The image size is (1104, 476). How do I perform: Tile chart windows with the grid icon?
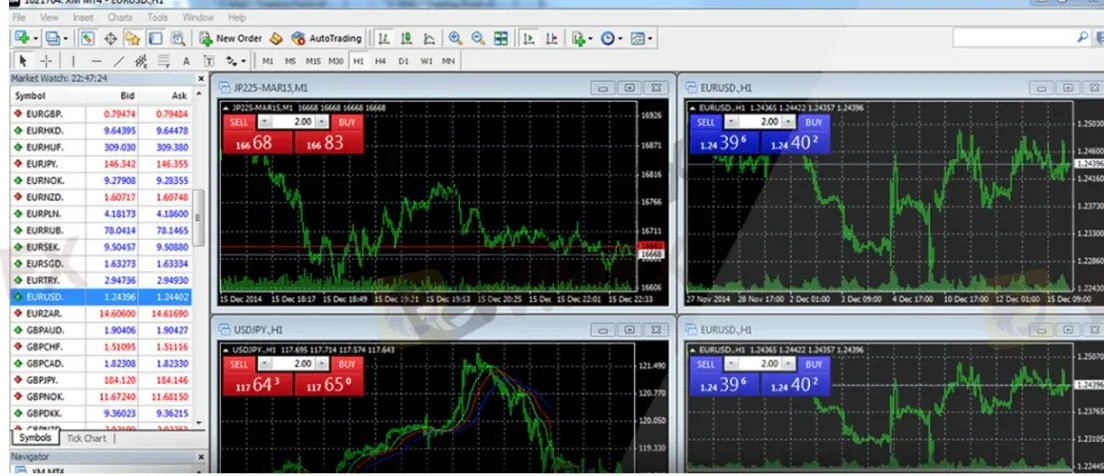click(501, 38)
